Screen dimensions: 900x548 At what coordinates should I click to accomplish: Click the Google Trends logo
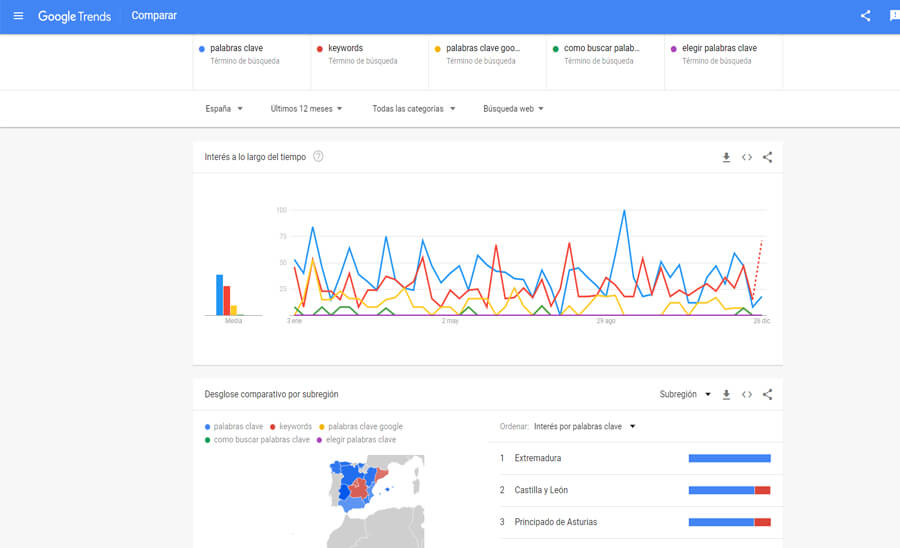(x=75, y=16)
